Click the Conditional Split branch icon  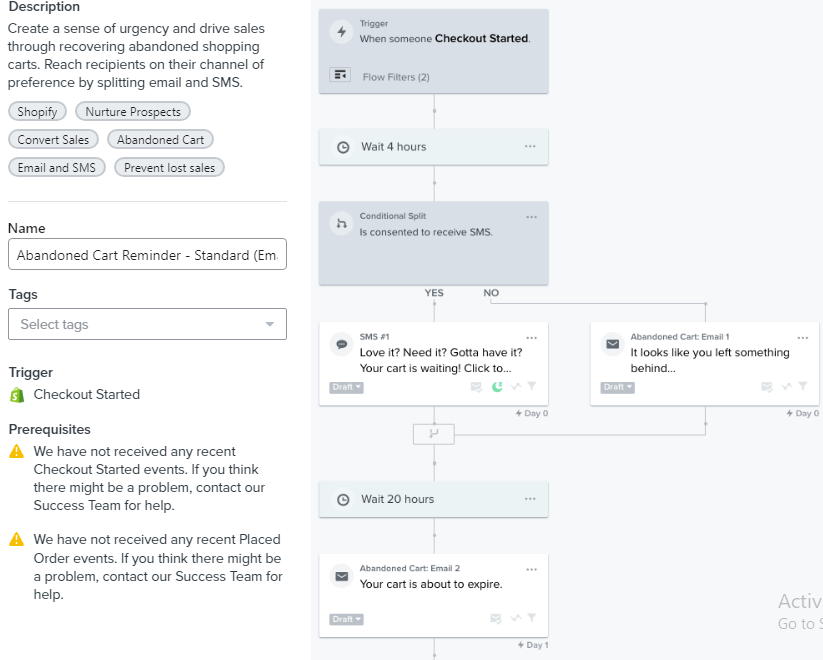[342, 224]
